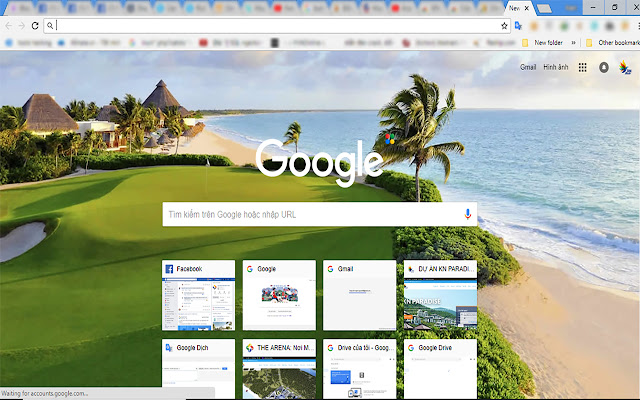Click the 'Facebook' tile title text
The width and height of the screenshot is (640, 400).
pos(189,269)
